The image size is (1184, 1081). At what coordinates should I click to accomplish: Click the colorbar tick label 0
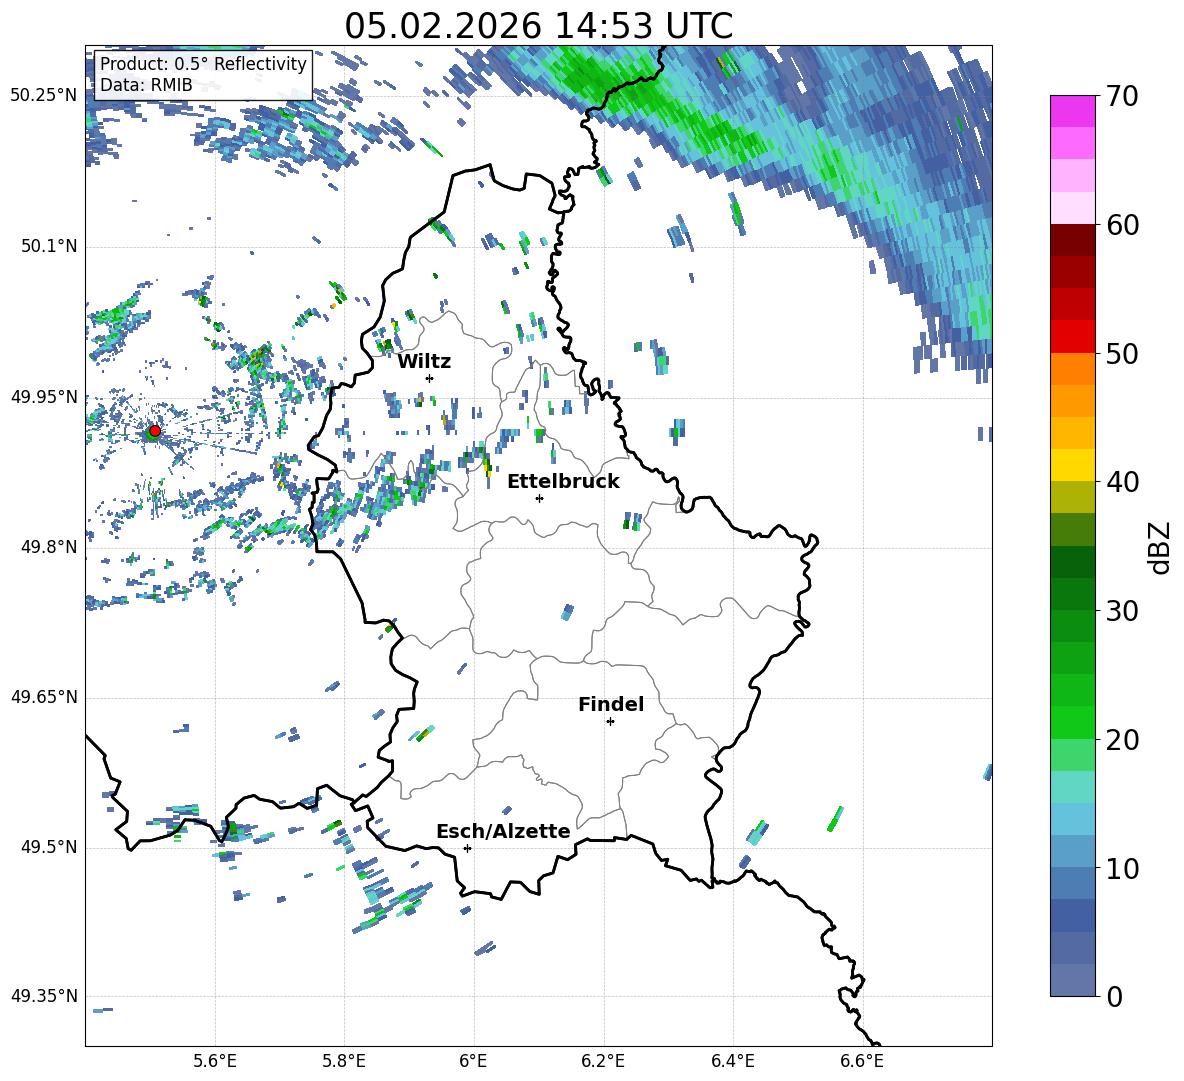click(1114, 997)
